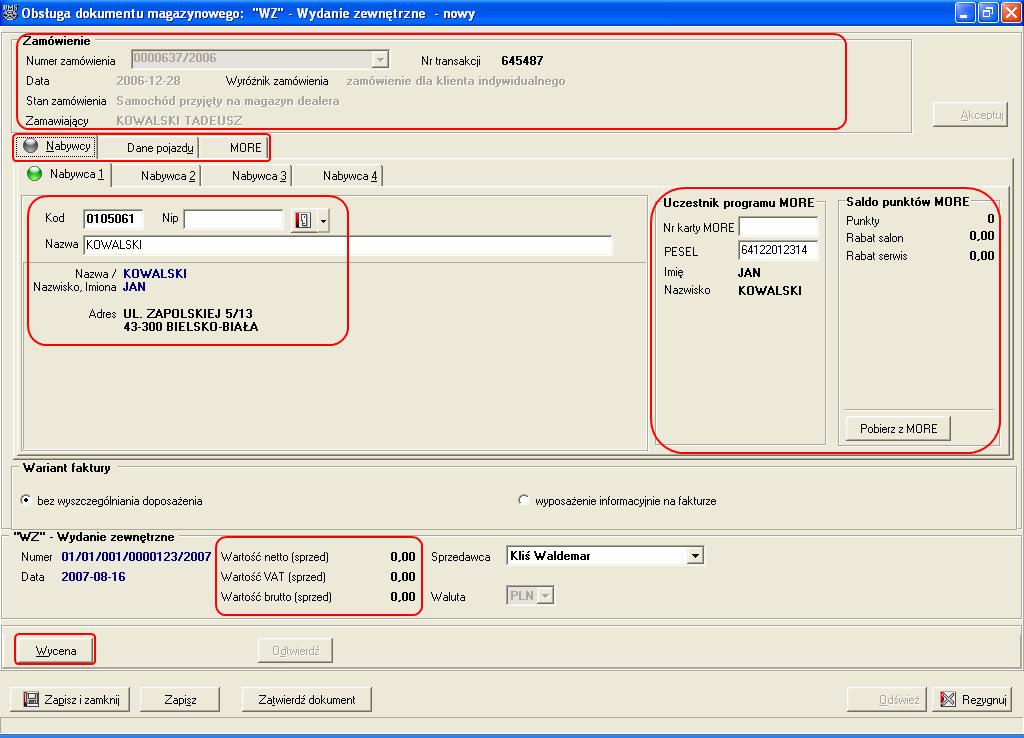
Task: Click the Zapisz button
Action: pyautogui.click(x=180, y=699)
